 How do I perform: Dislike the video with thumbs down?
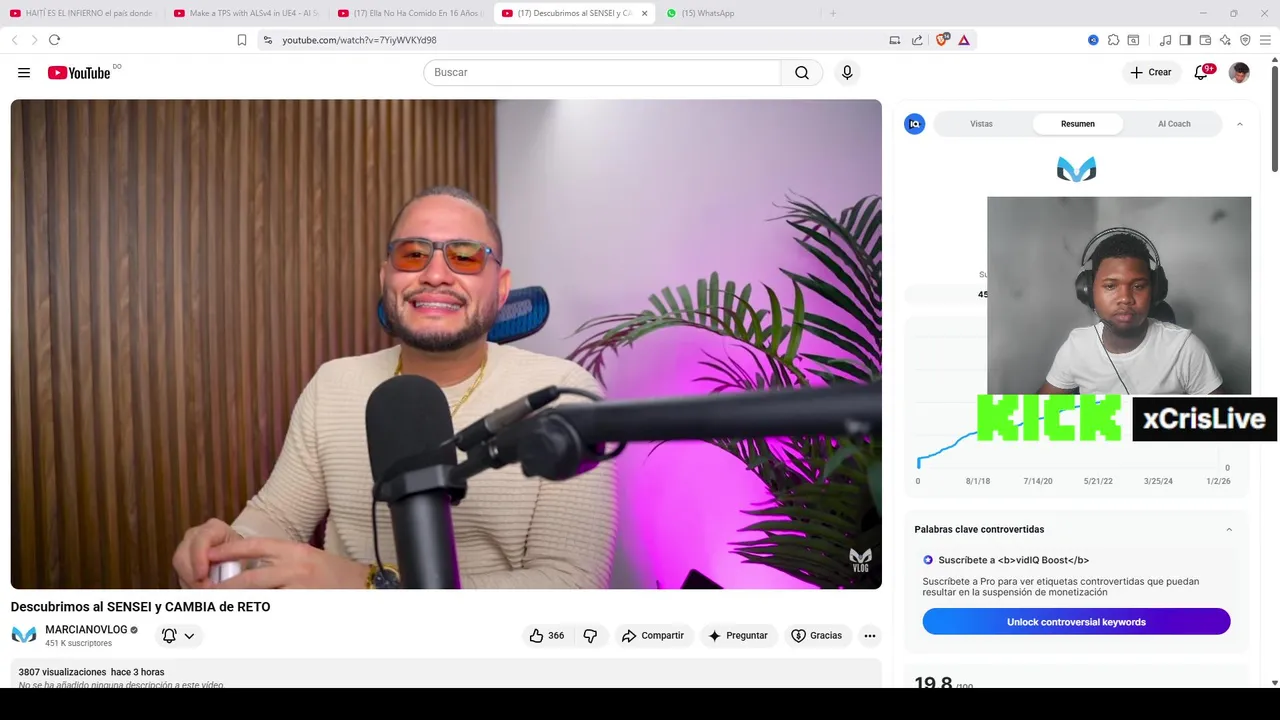590,636
